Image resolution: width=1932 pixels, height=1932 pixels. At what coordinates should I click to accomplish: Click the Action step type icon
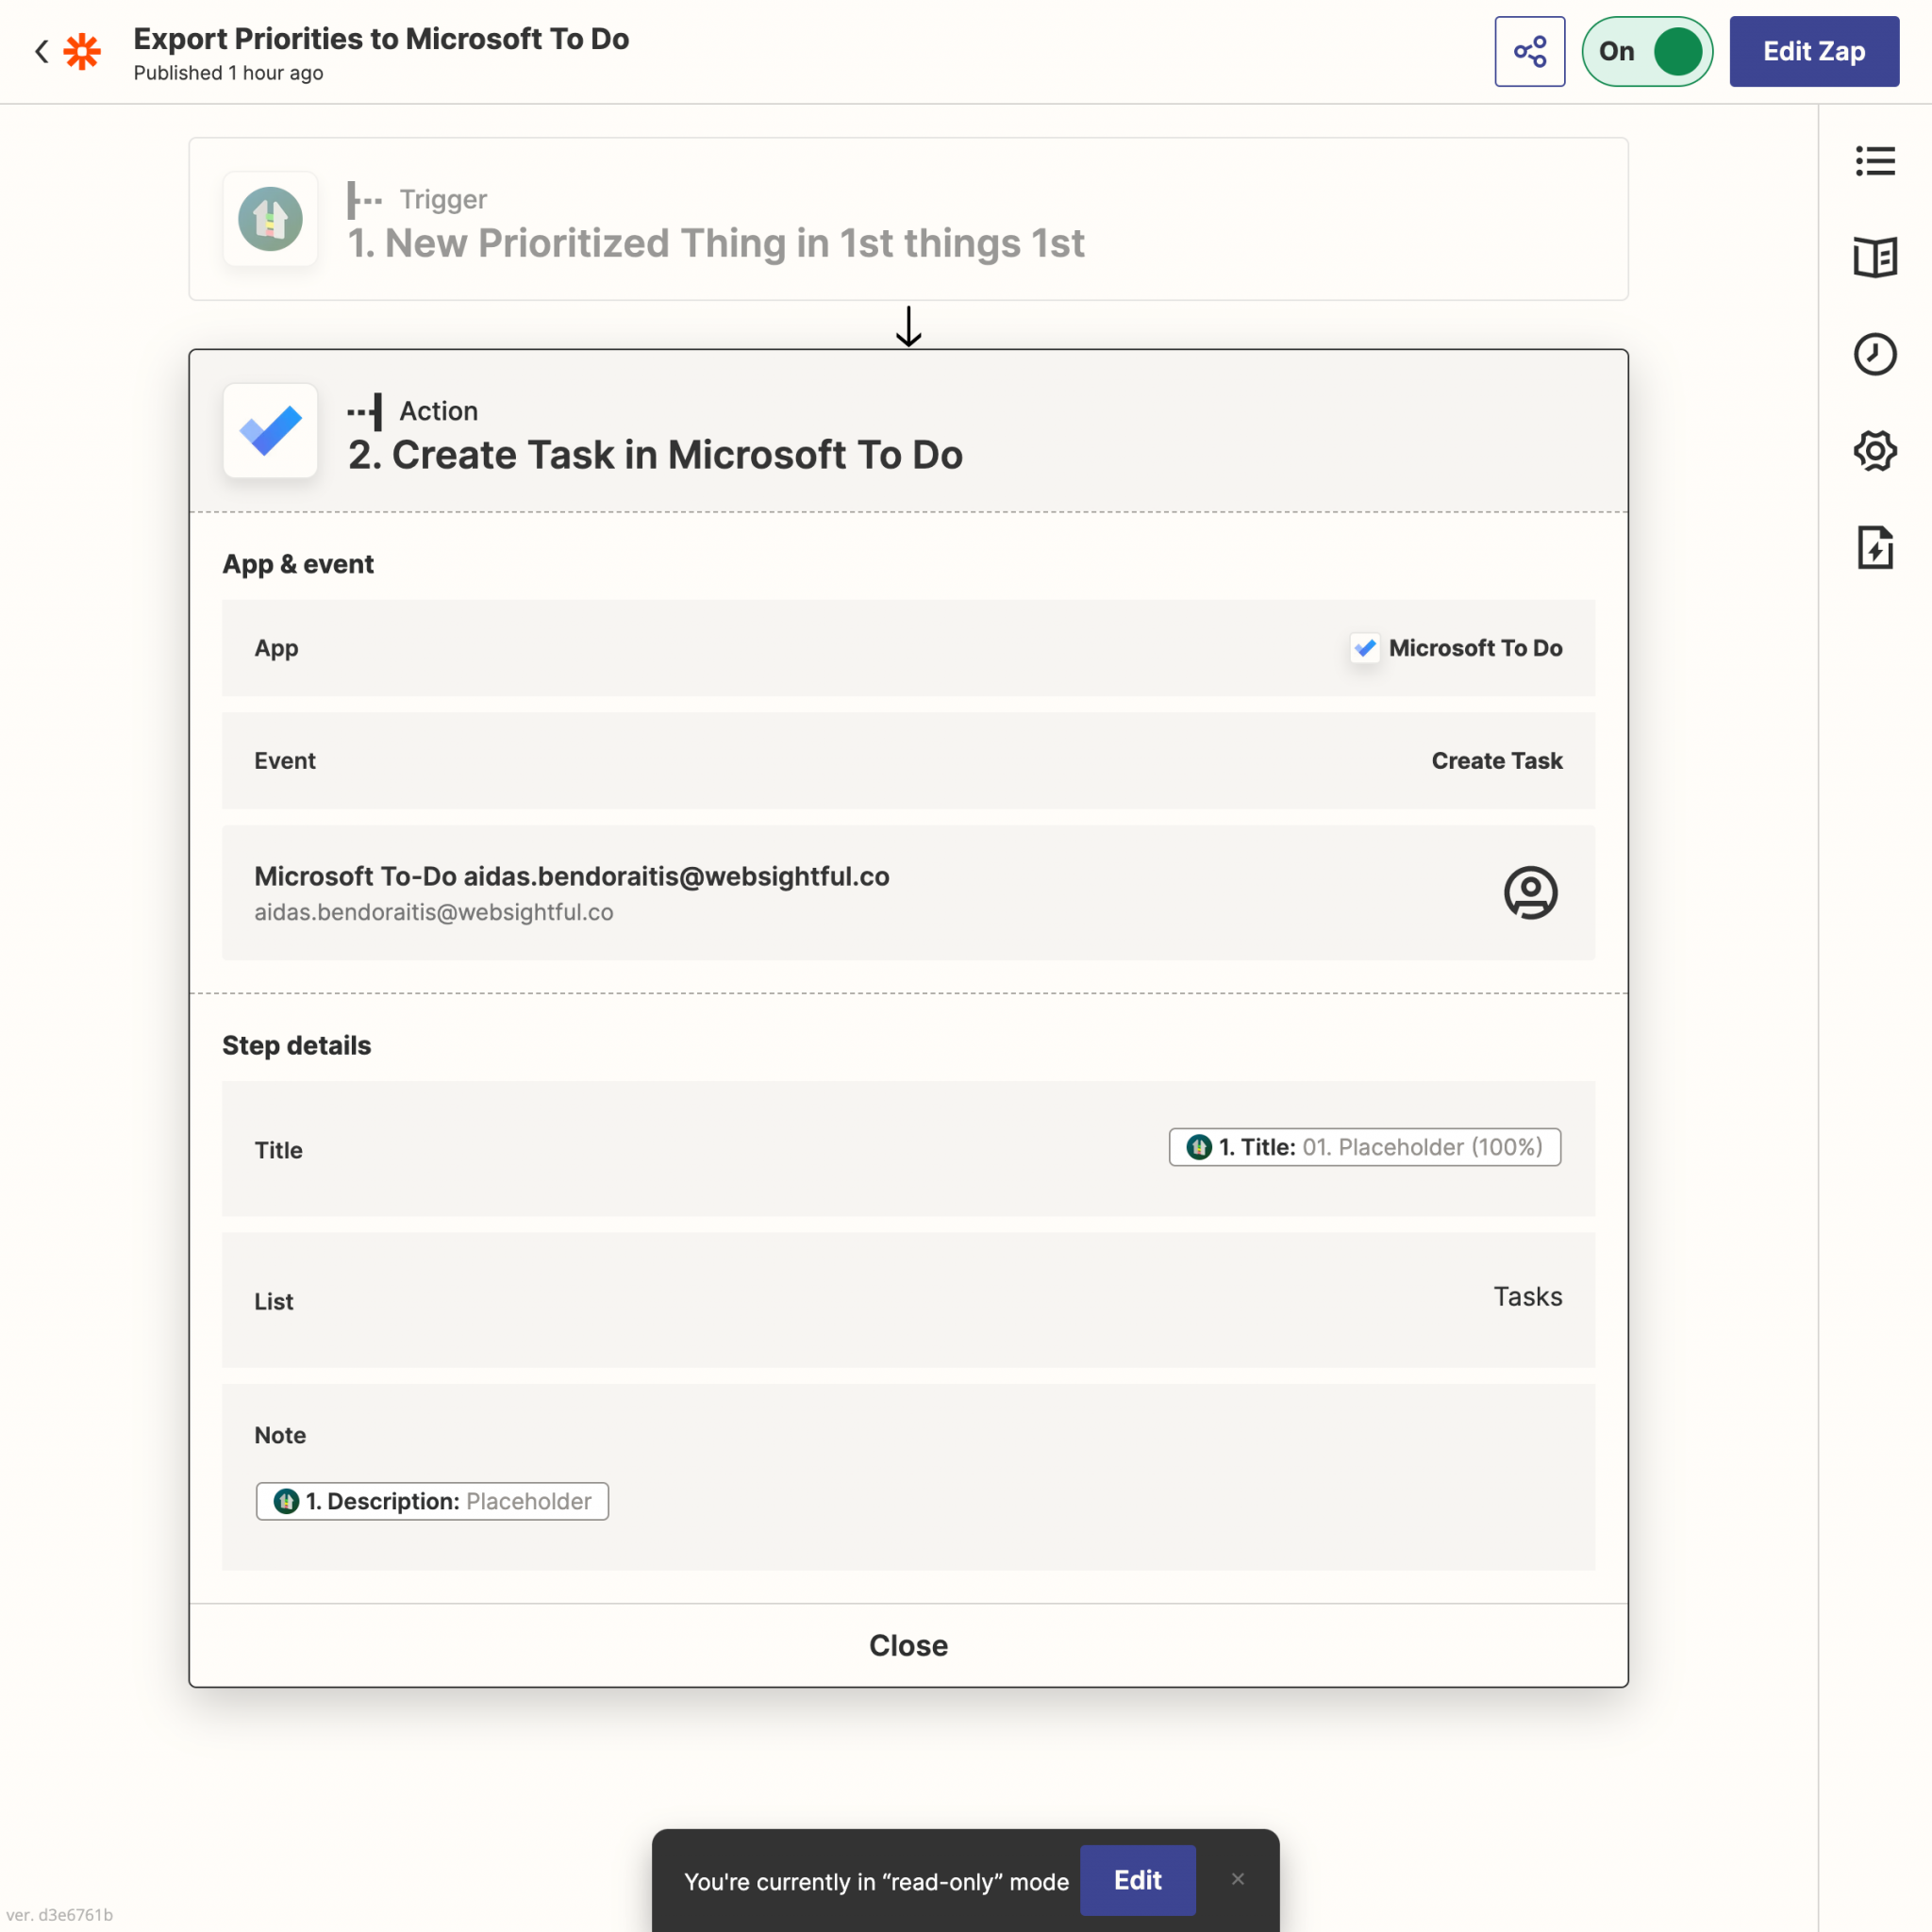[364, 412]
